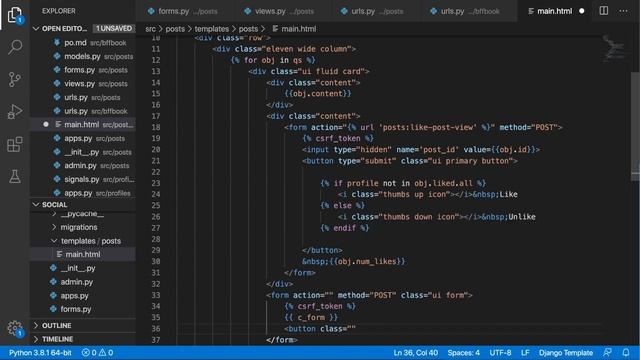Click the unsaved dot on the main.html tab
The image size is (640, 360).
582,11
